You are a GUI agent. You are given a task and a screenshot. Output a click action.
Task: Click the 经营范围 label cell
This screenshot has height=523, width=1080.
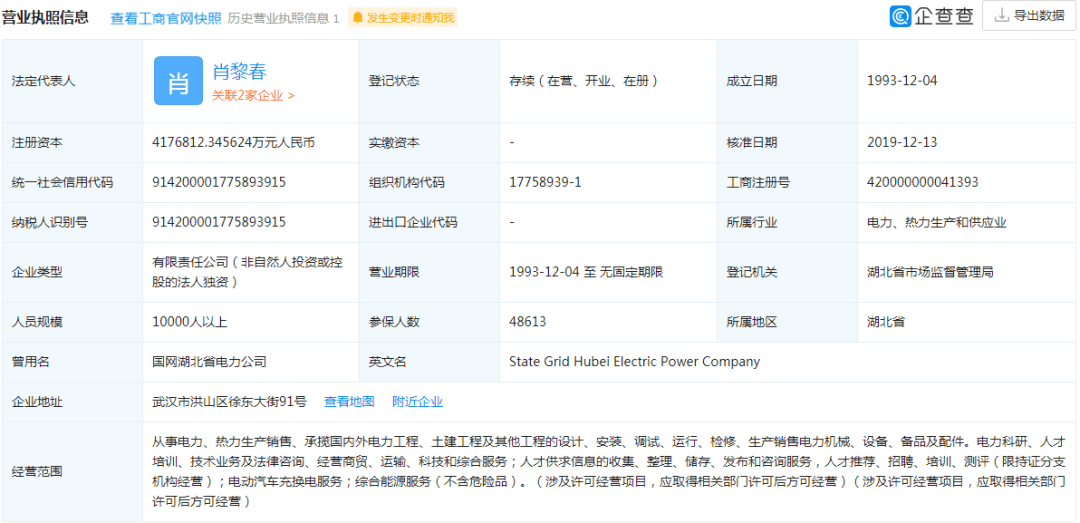pyautogui.click(x=72, y=471)
